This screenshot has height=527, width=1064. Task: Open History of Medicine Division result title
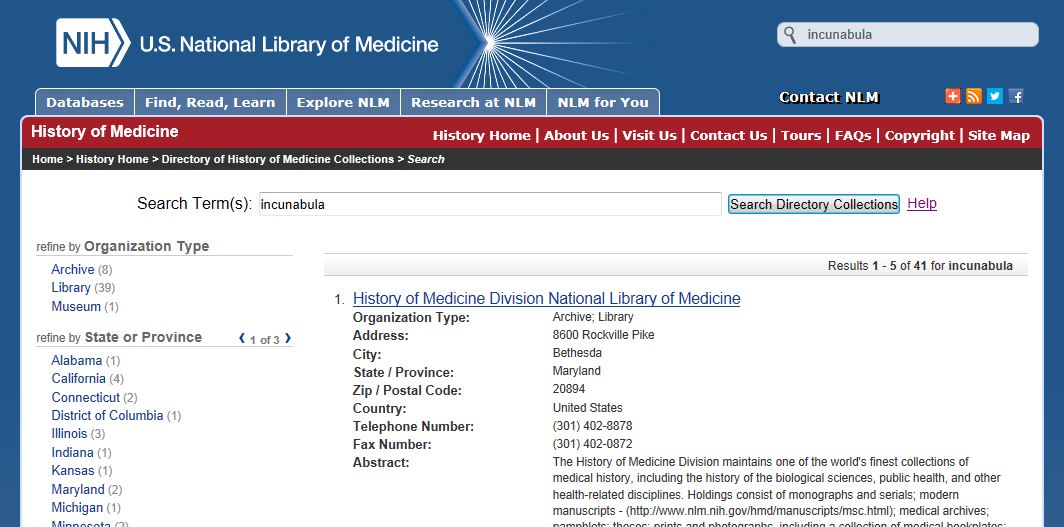pyautogui.click(x=546, y=298)
